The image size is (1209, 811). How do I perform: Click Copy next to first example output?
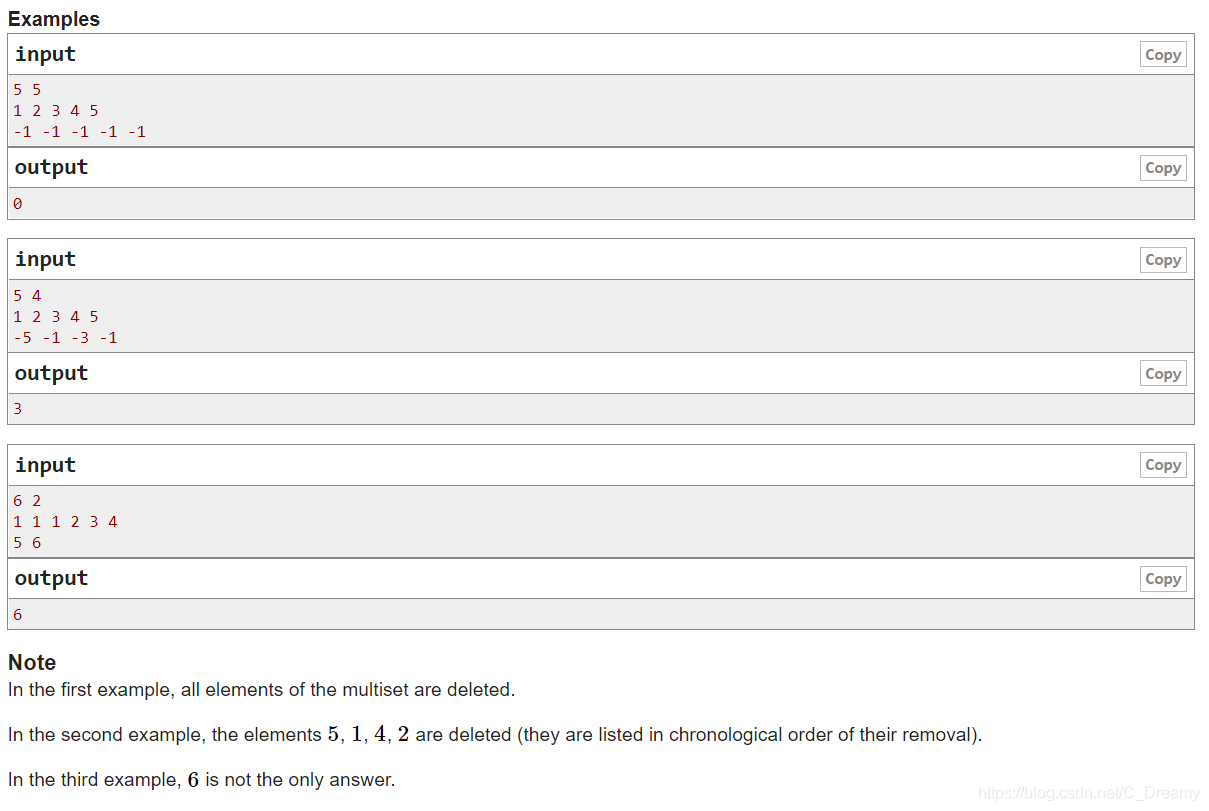pyautogui.click(x=1163, y=168)
